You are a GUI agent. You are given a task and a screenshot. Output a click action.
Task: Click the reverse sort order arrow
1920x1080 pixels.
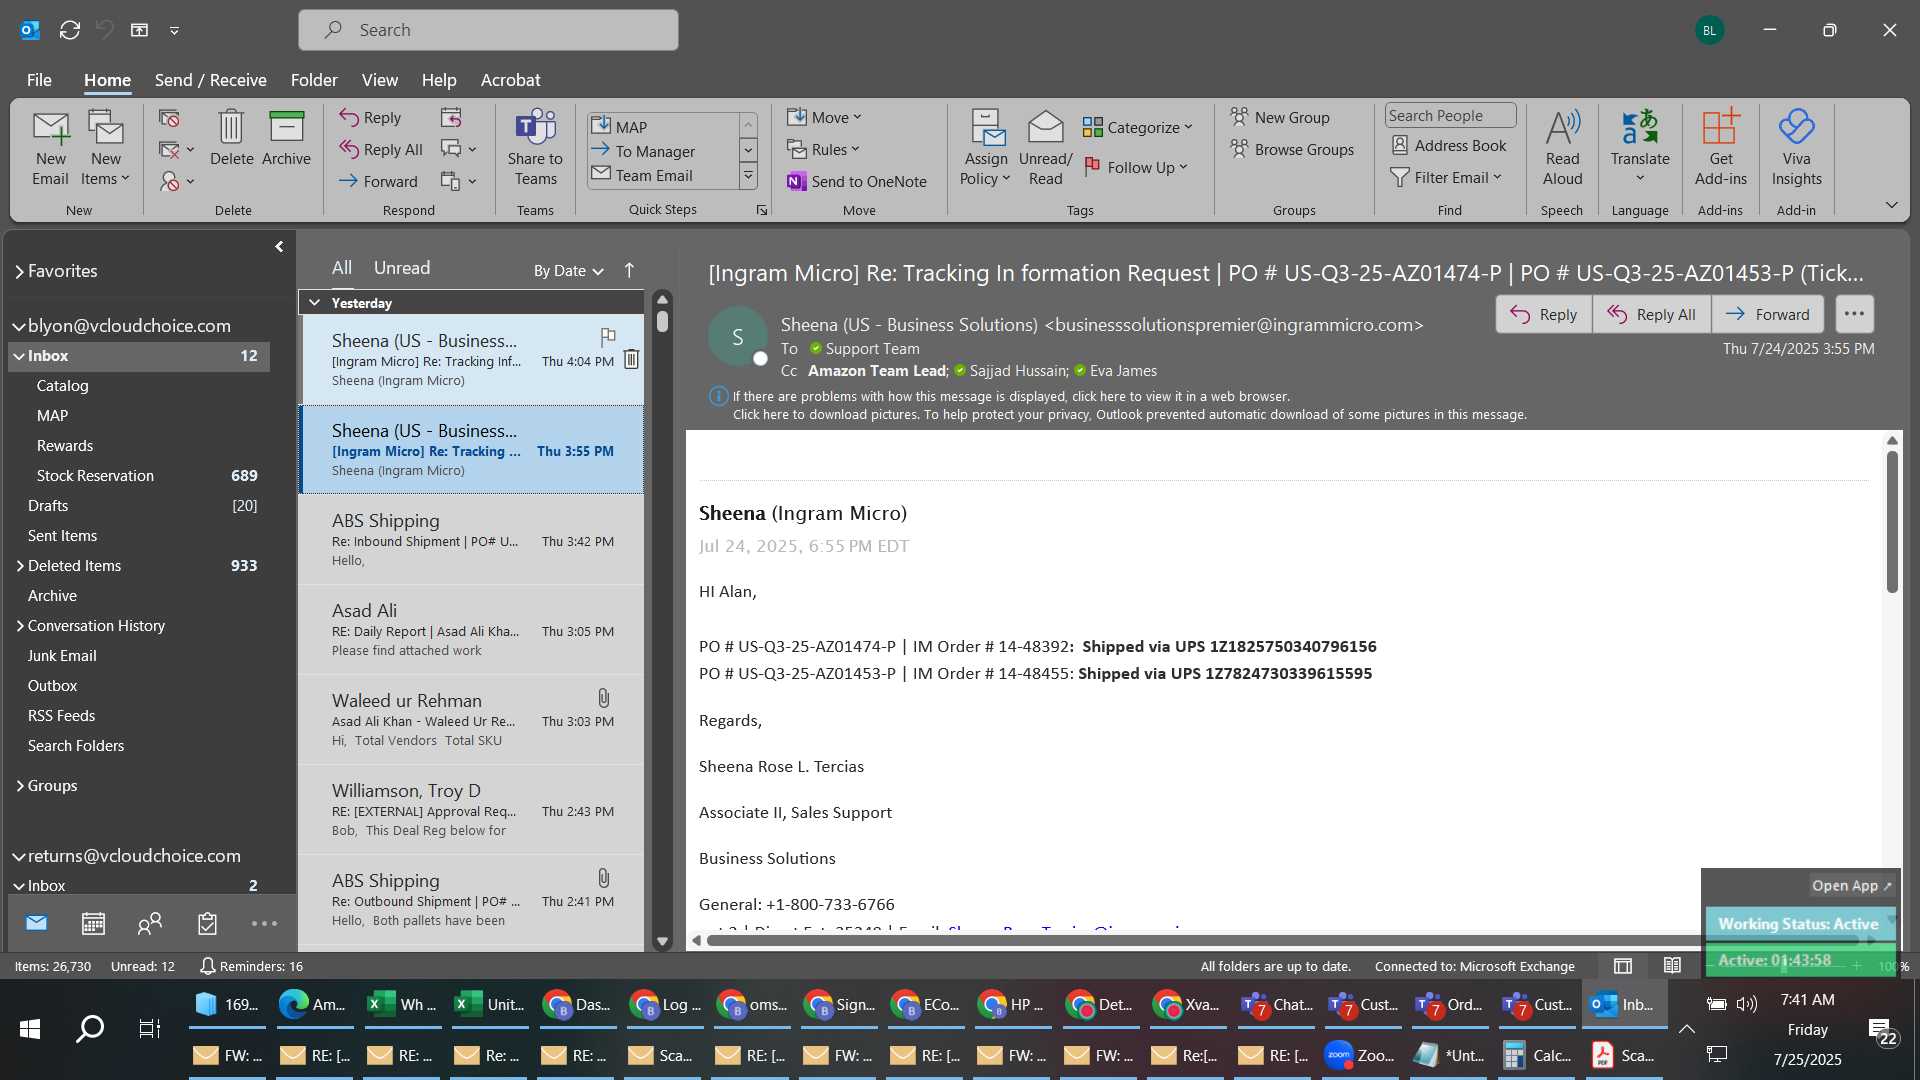coord(629,270)
